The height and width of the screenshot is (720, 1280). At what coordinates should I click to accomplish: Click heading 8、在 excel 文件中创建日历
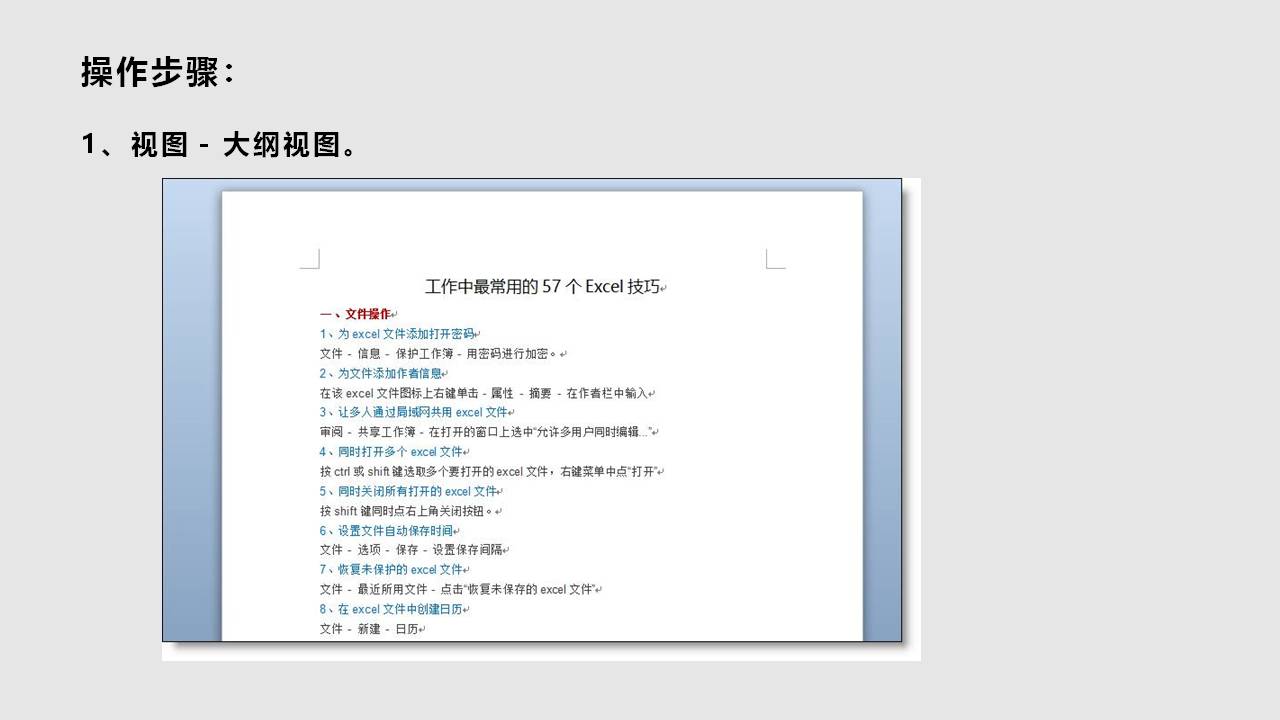click(392, 609)
